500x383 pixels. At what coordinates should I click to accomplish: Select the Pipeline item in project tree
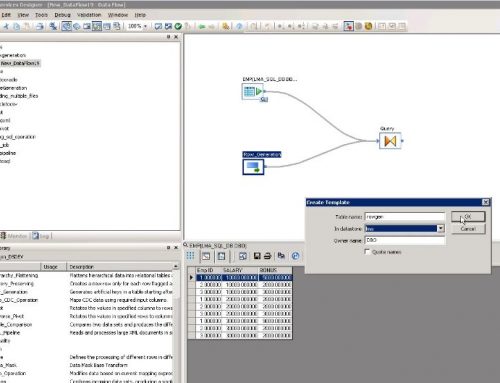8,153
